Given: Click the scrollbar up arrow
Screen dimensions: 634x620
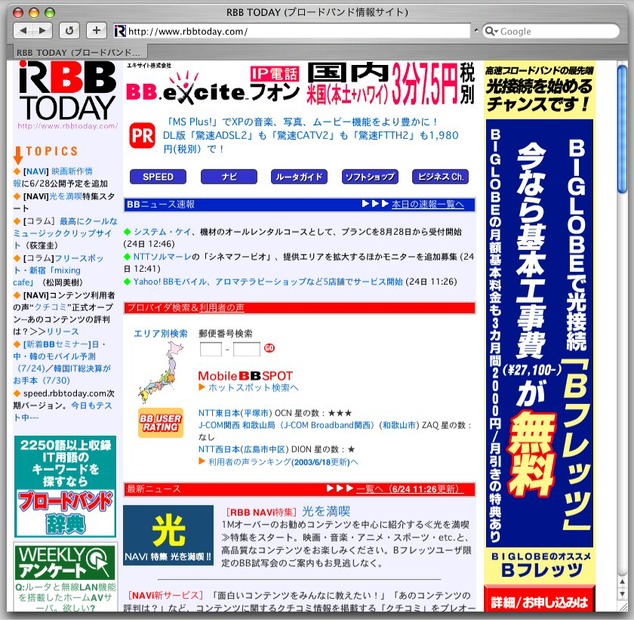Looking at the screenshot, I should (x=623, y=582).
